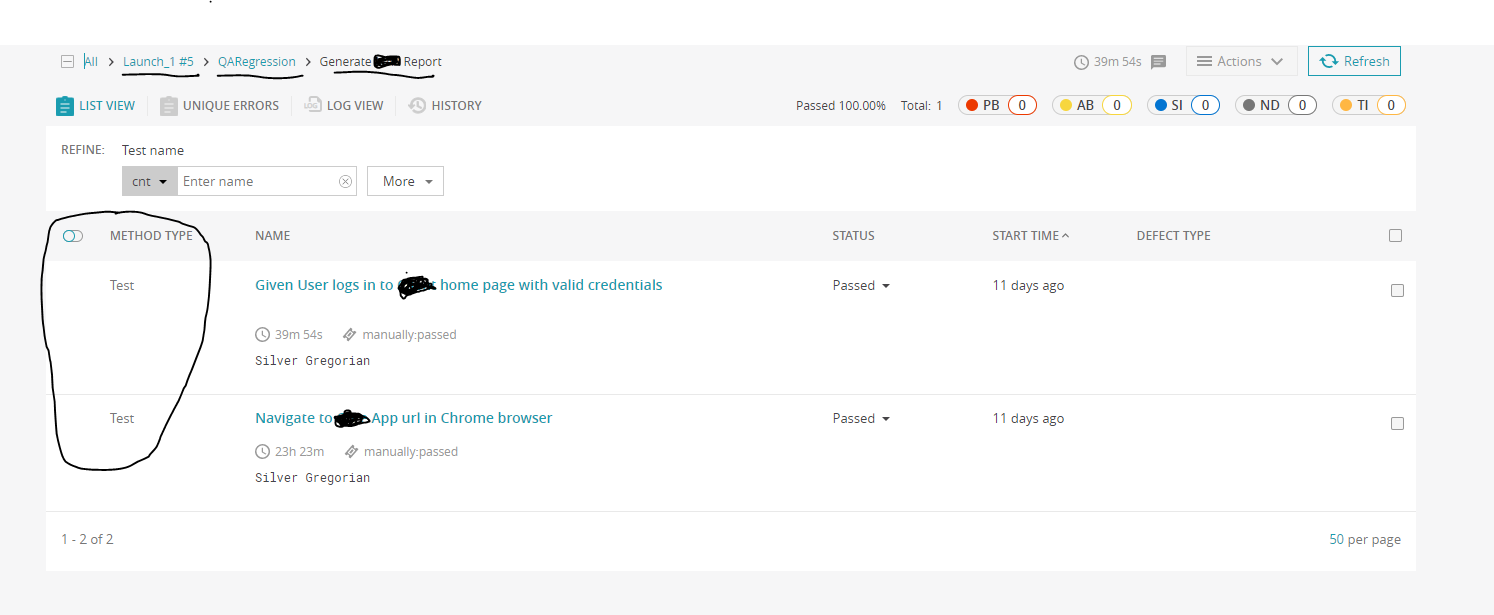Open the cnt filter dropdown
1494x615 pixels.
point(149,181)
